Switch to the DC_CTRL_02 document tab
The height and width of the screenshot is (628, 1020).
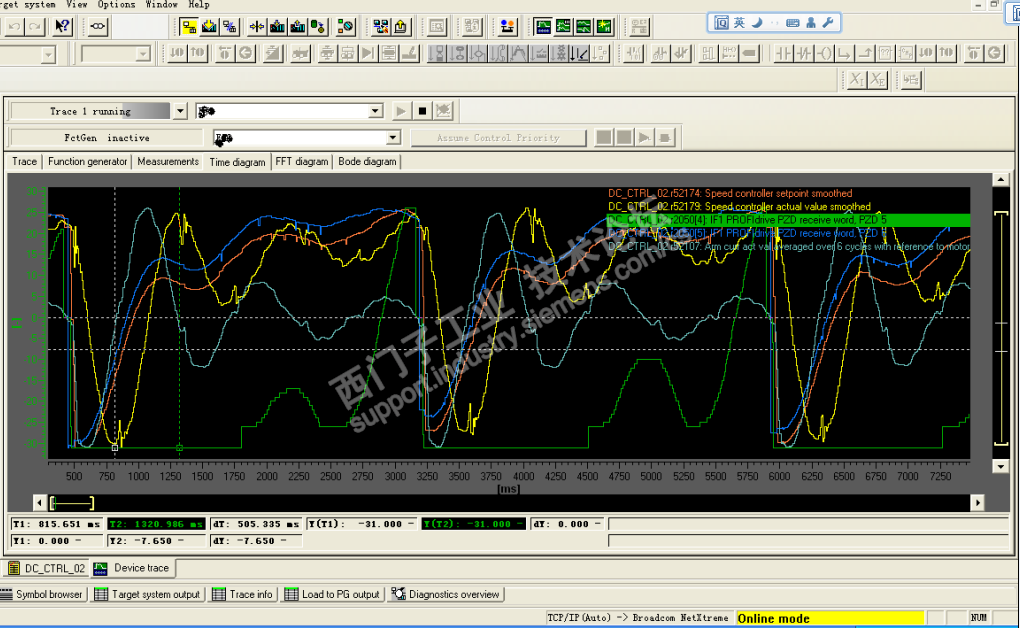click(x=46, y=568)
